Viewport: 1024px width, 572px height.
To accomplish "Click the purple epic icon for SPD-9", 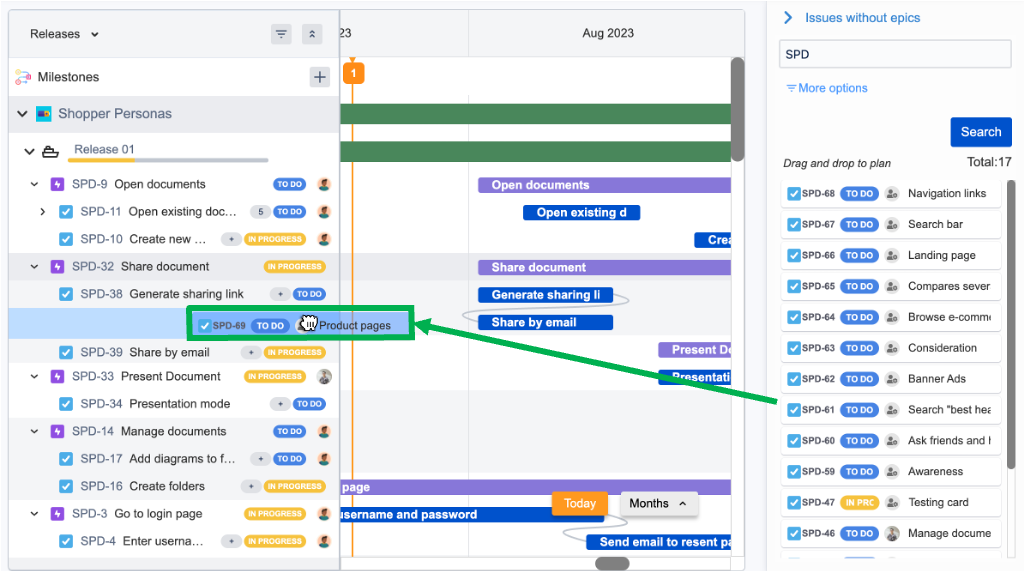I will tap(57, 184).
